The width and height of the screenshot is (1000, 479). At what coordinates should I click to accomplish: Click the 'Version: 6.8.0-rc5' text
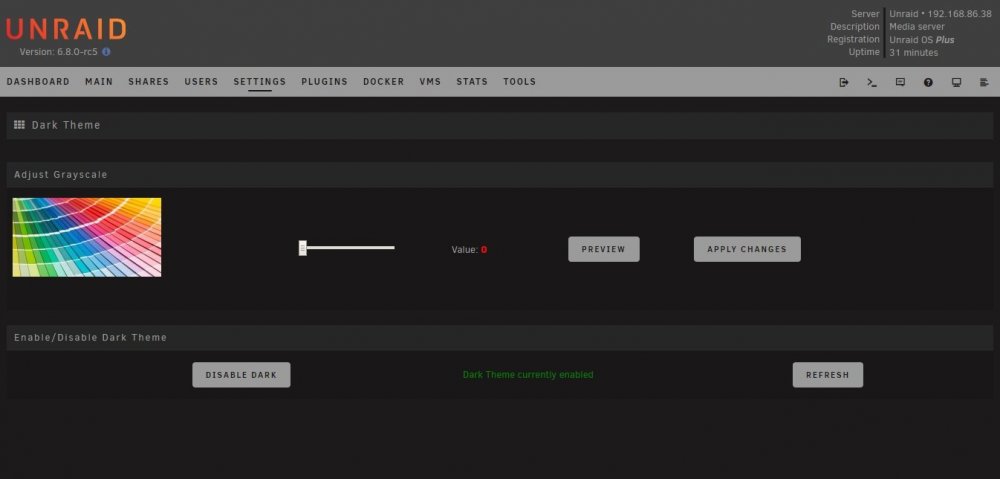(x=59, y=52)
